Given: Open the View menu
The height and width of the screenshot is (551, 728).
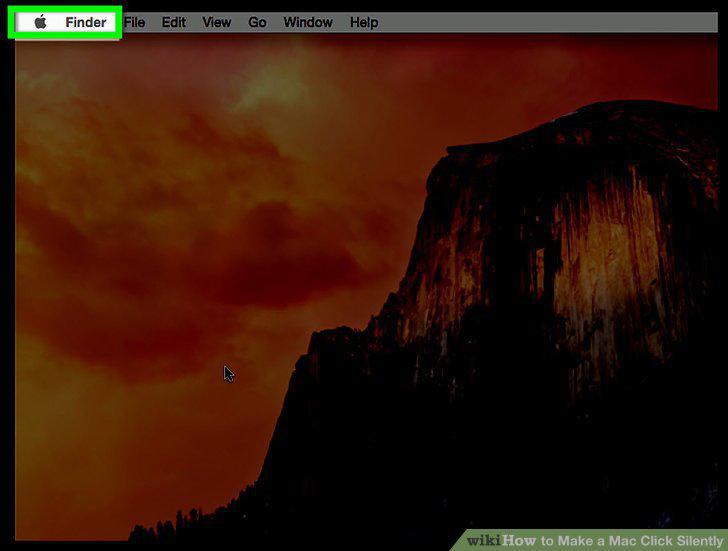Looking at the screenshot, I should (216, 22).
